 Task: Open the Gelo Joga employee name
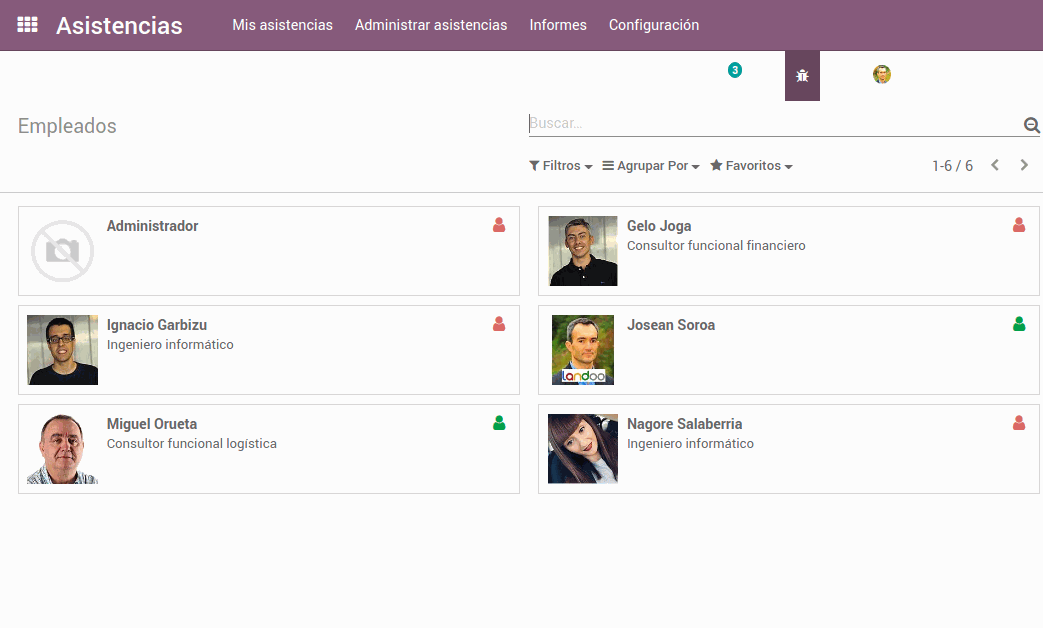[659, 226]
